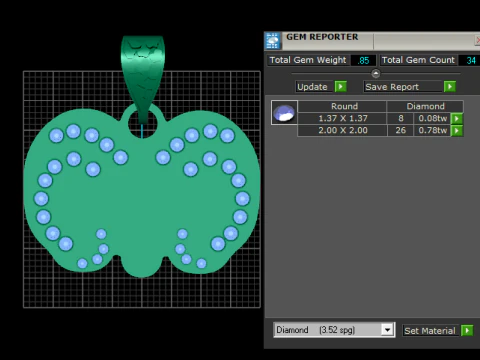Select the Round column header
This screenshot has height=360, width=480.
pos(343,106)
